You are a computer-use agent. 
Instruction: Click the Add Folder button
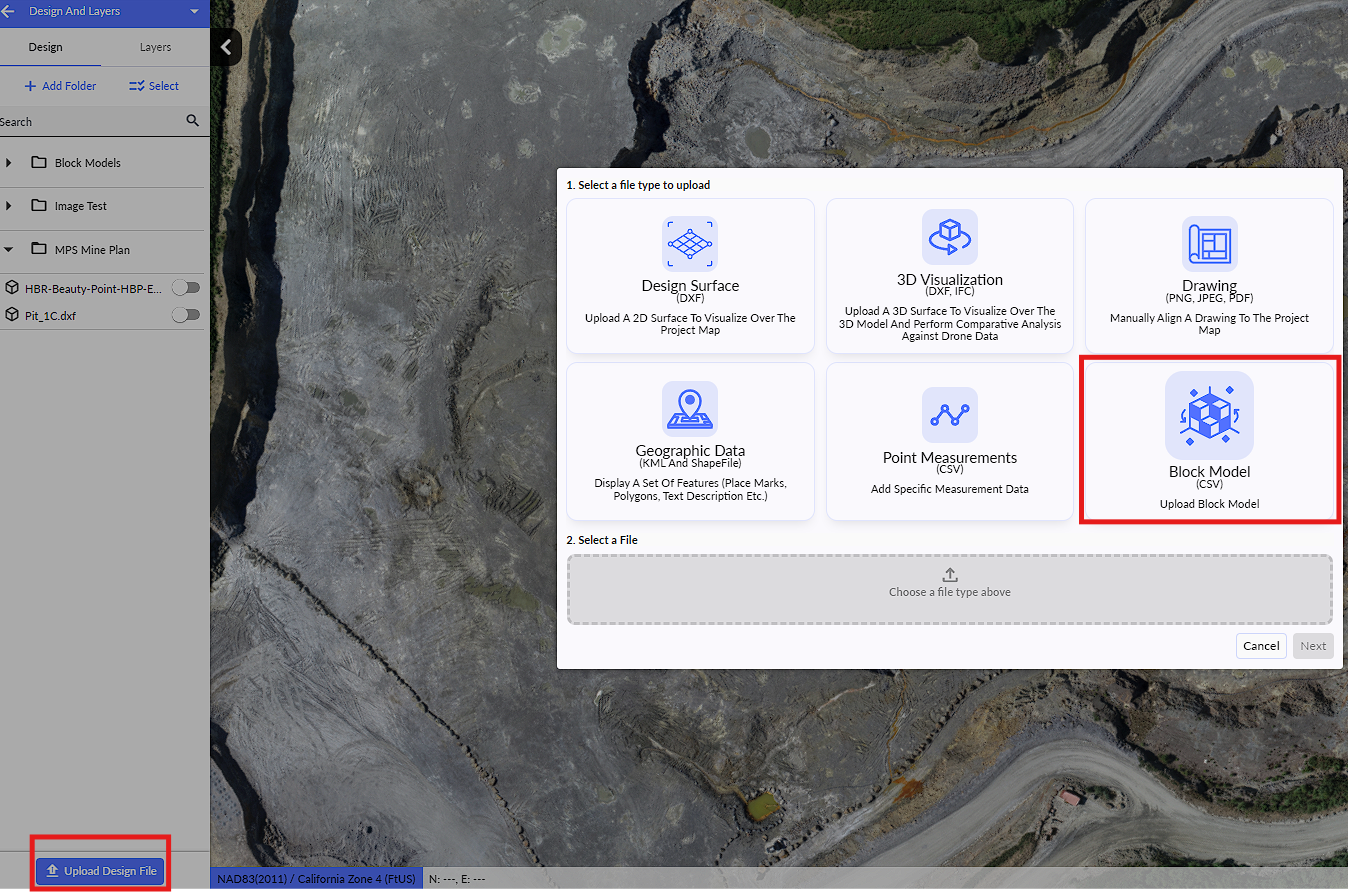click(x=60, y=86)
